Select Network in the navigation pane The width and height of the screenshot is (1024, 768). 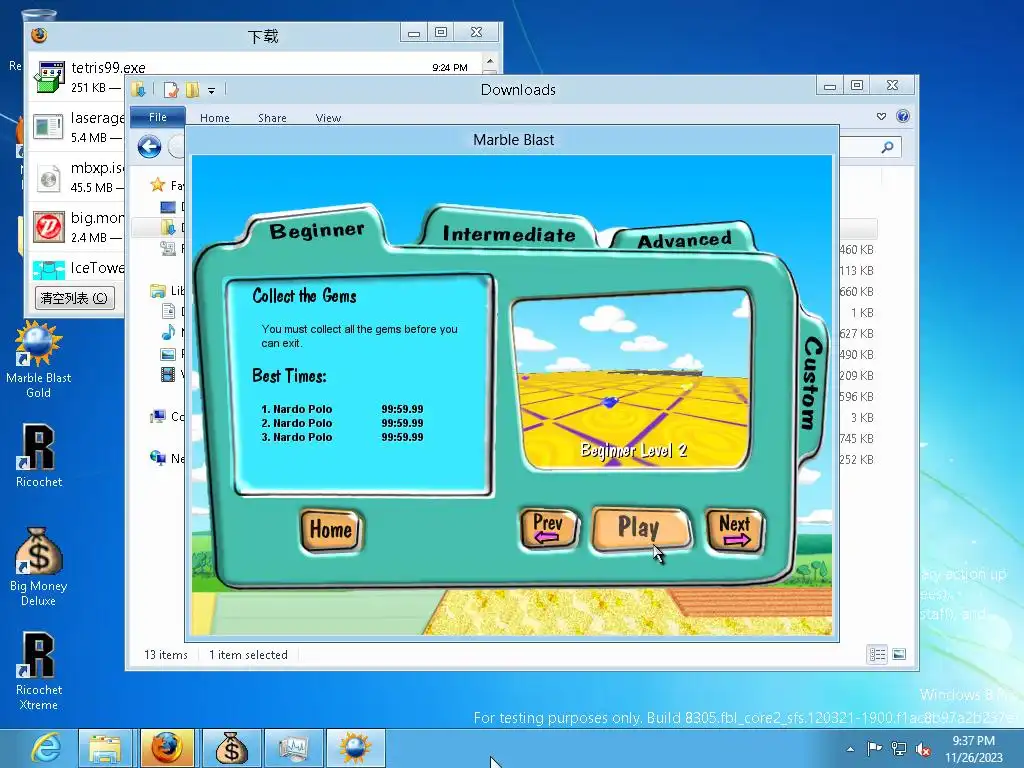[157, 458]
